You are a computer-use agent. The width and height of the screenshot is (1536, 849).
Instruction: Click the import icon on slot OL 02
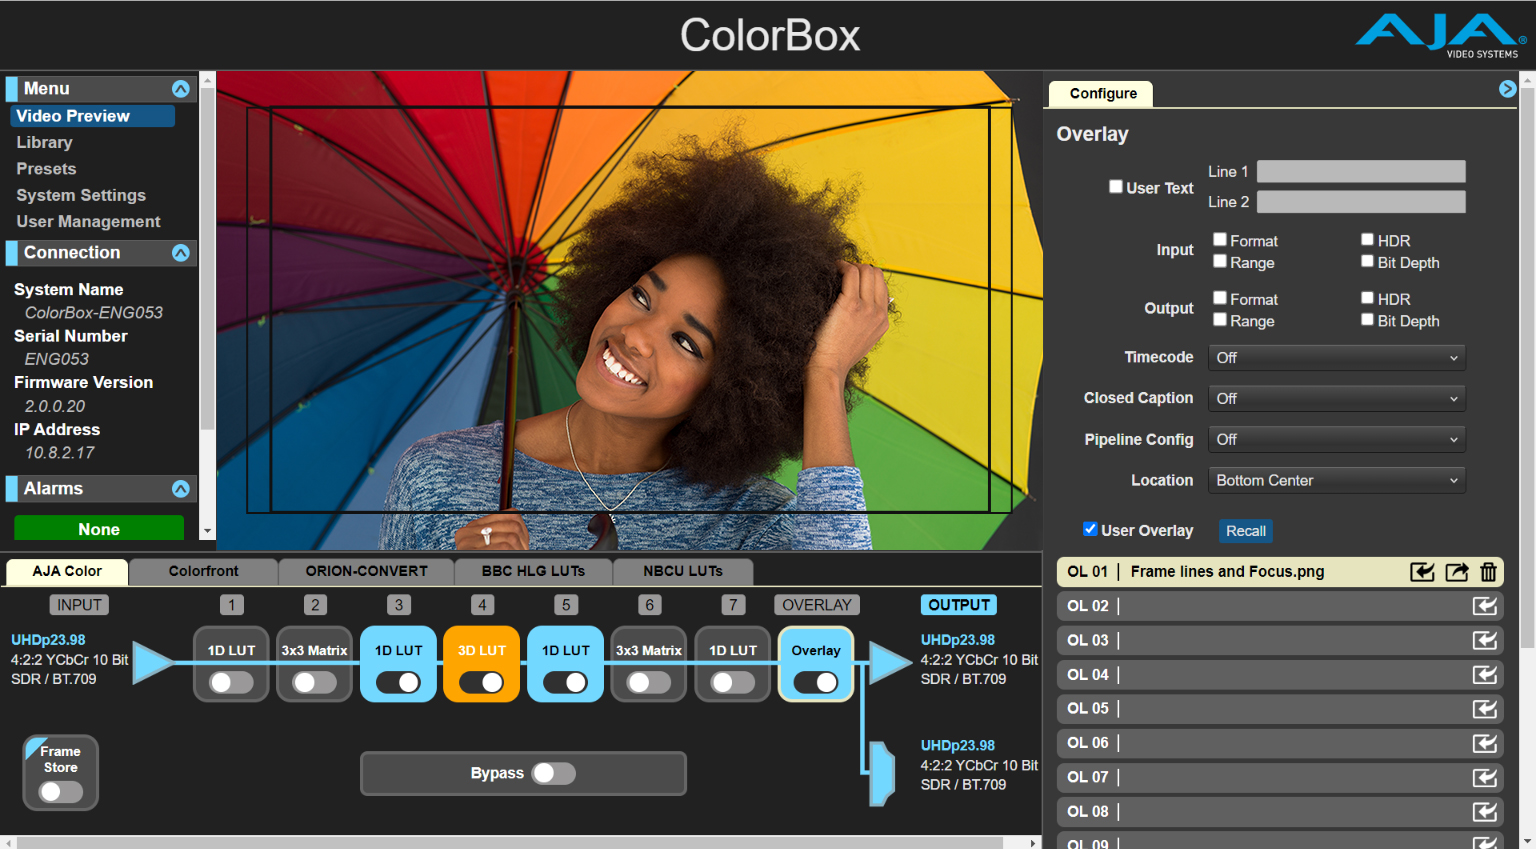point(1484,606)
